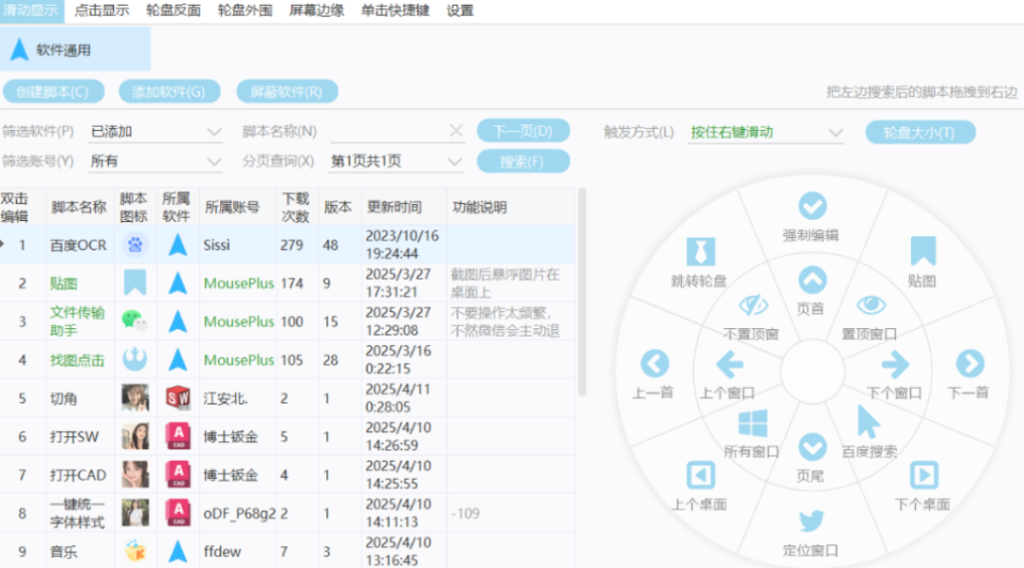1024x568 pixels.
Task: Click the 百度搜索 cursor icon
Action: [868, 422]
